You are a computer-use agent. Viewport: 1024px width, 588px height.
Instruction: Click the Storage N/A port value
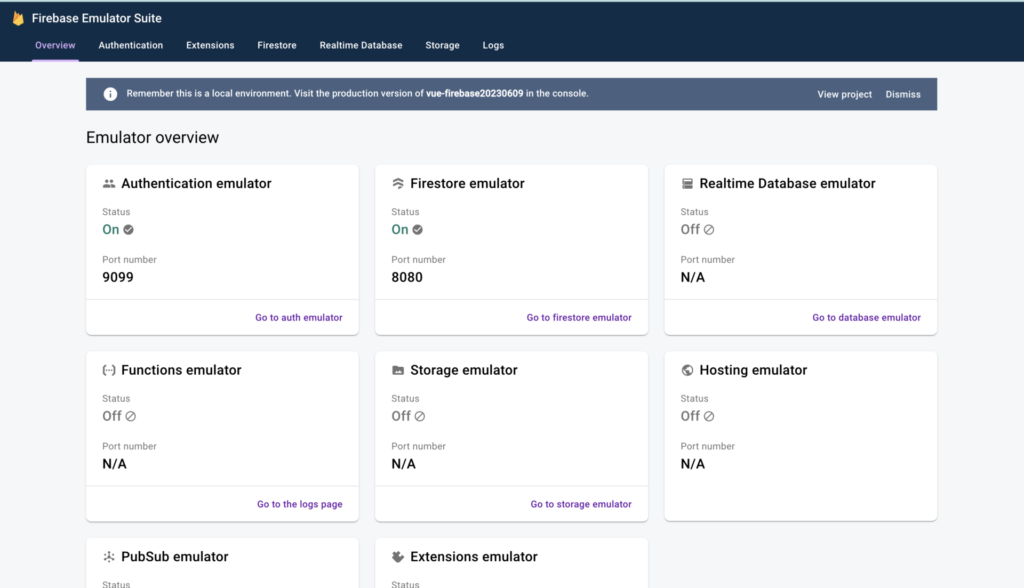[x=404, y=464]
